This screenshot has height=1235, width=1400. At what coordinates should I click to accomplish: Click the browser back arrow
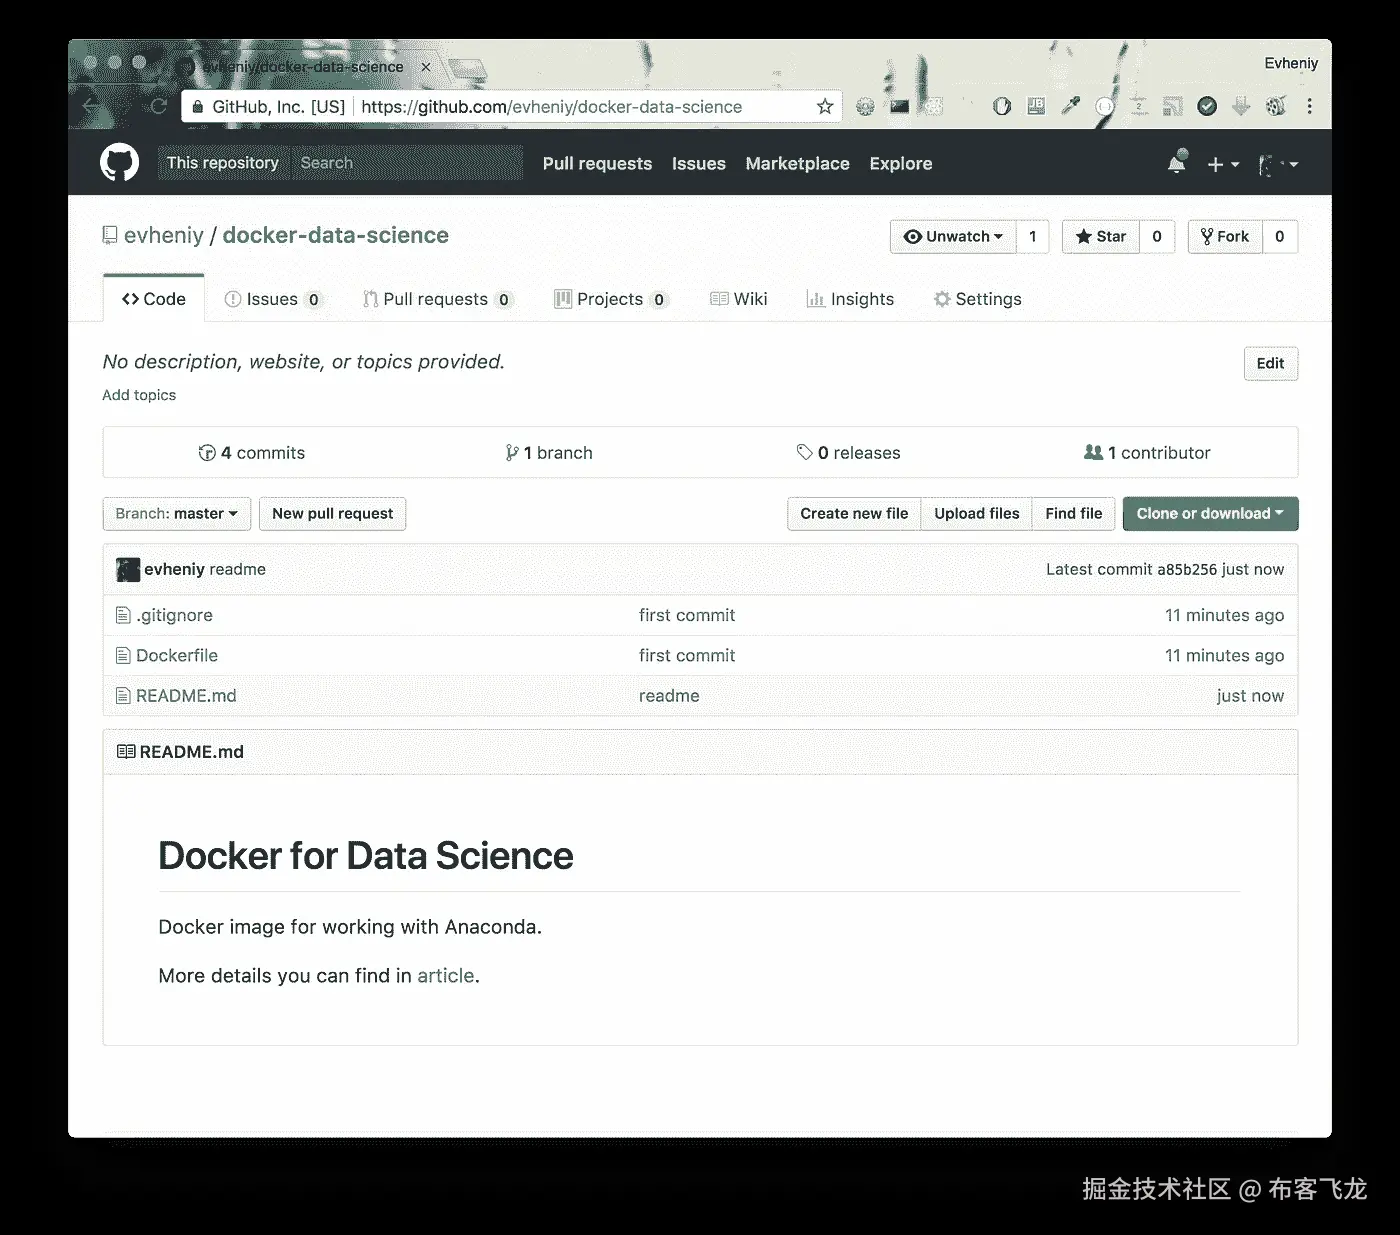coord(91,106)
